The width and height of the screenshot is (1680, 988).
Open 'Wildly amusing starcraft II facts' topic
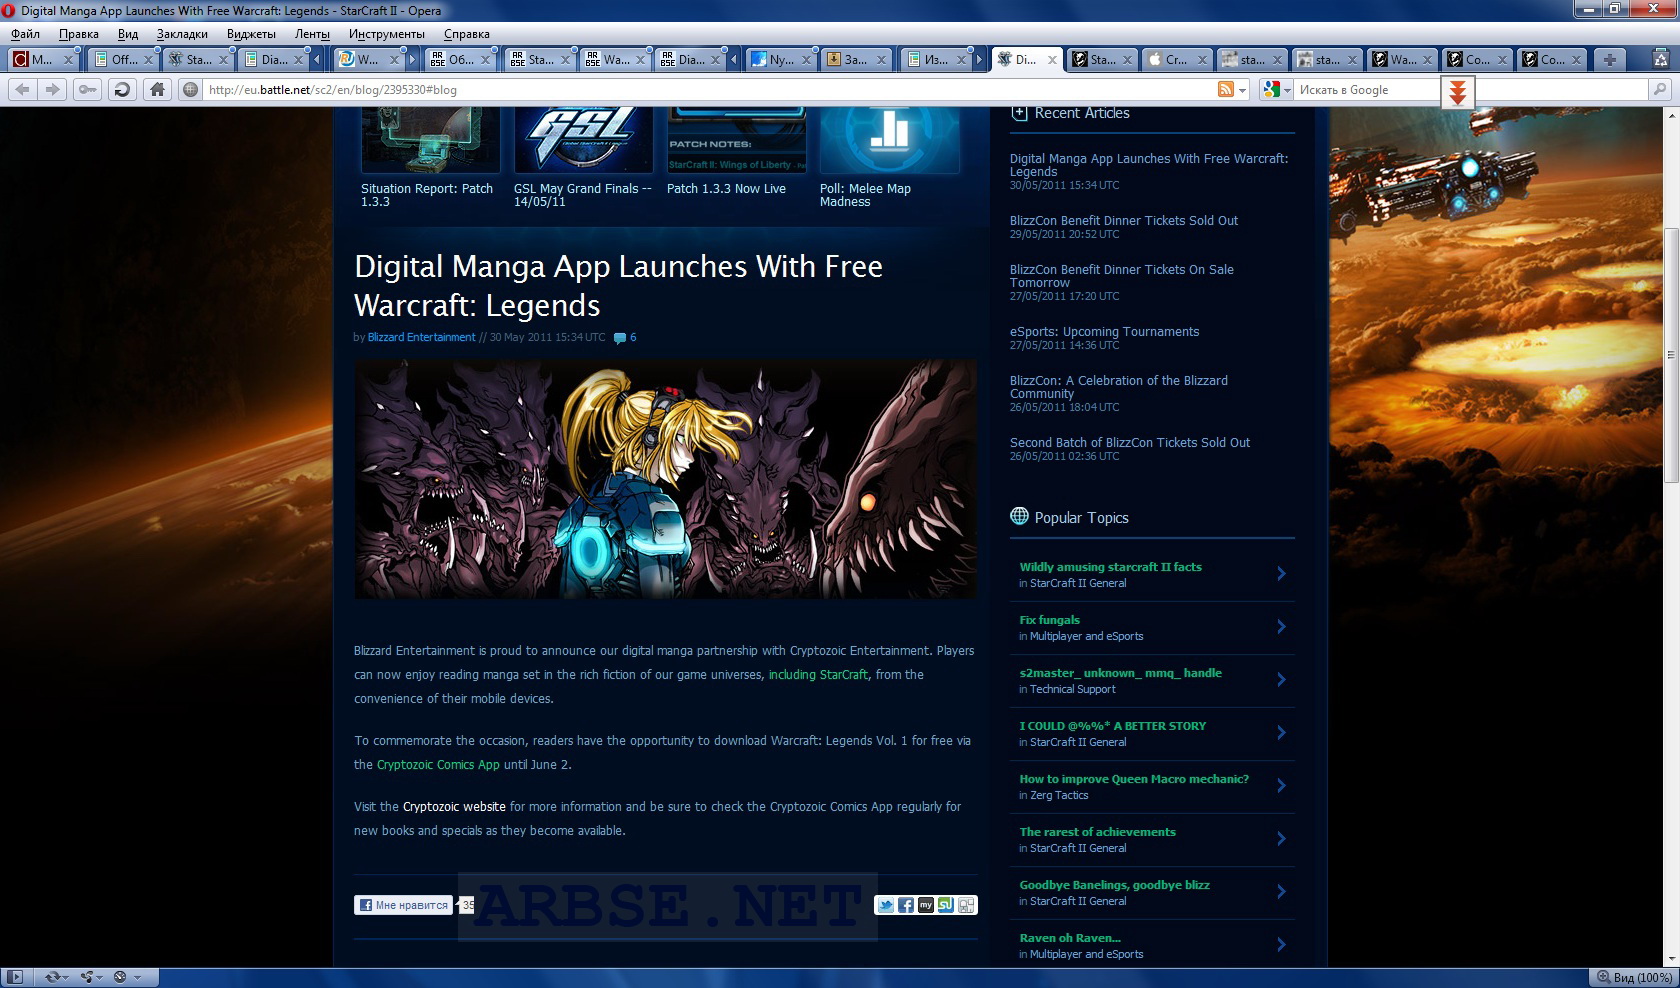pos(1110,567)
